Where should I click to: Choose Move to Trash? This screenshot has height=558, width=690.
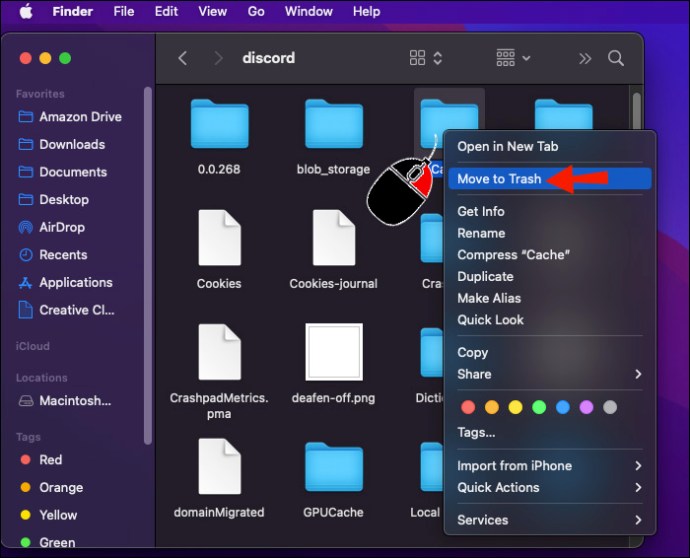click(550, 179)
